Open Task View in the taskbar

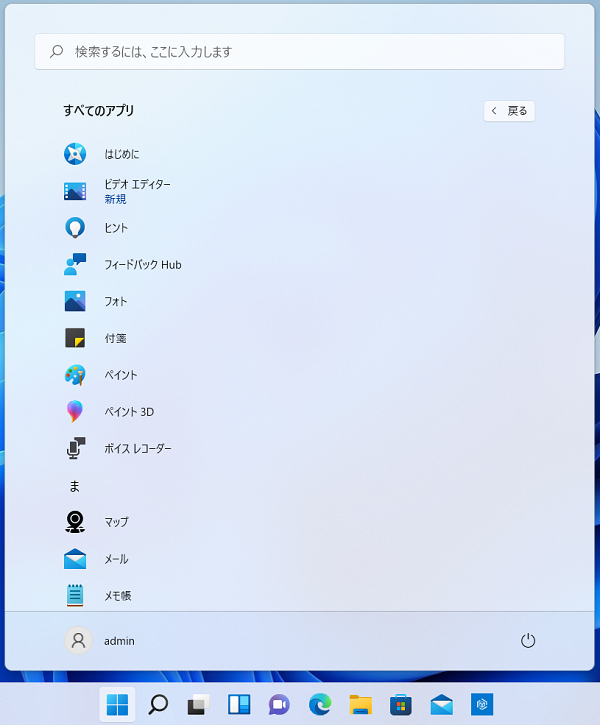click(x=198, y=704)
